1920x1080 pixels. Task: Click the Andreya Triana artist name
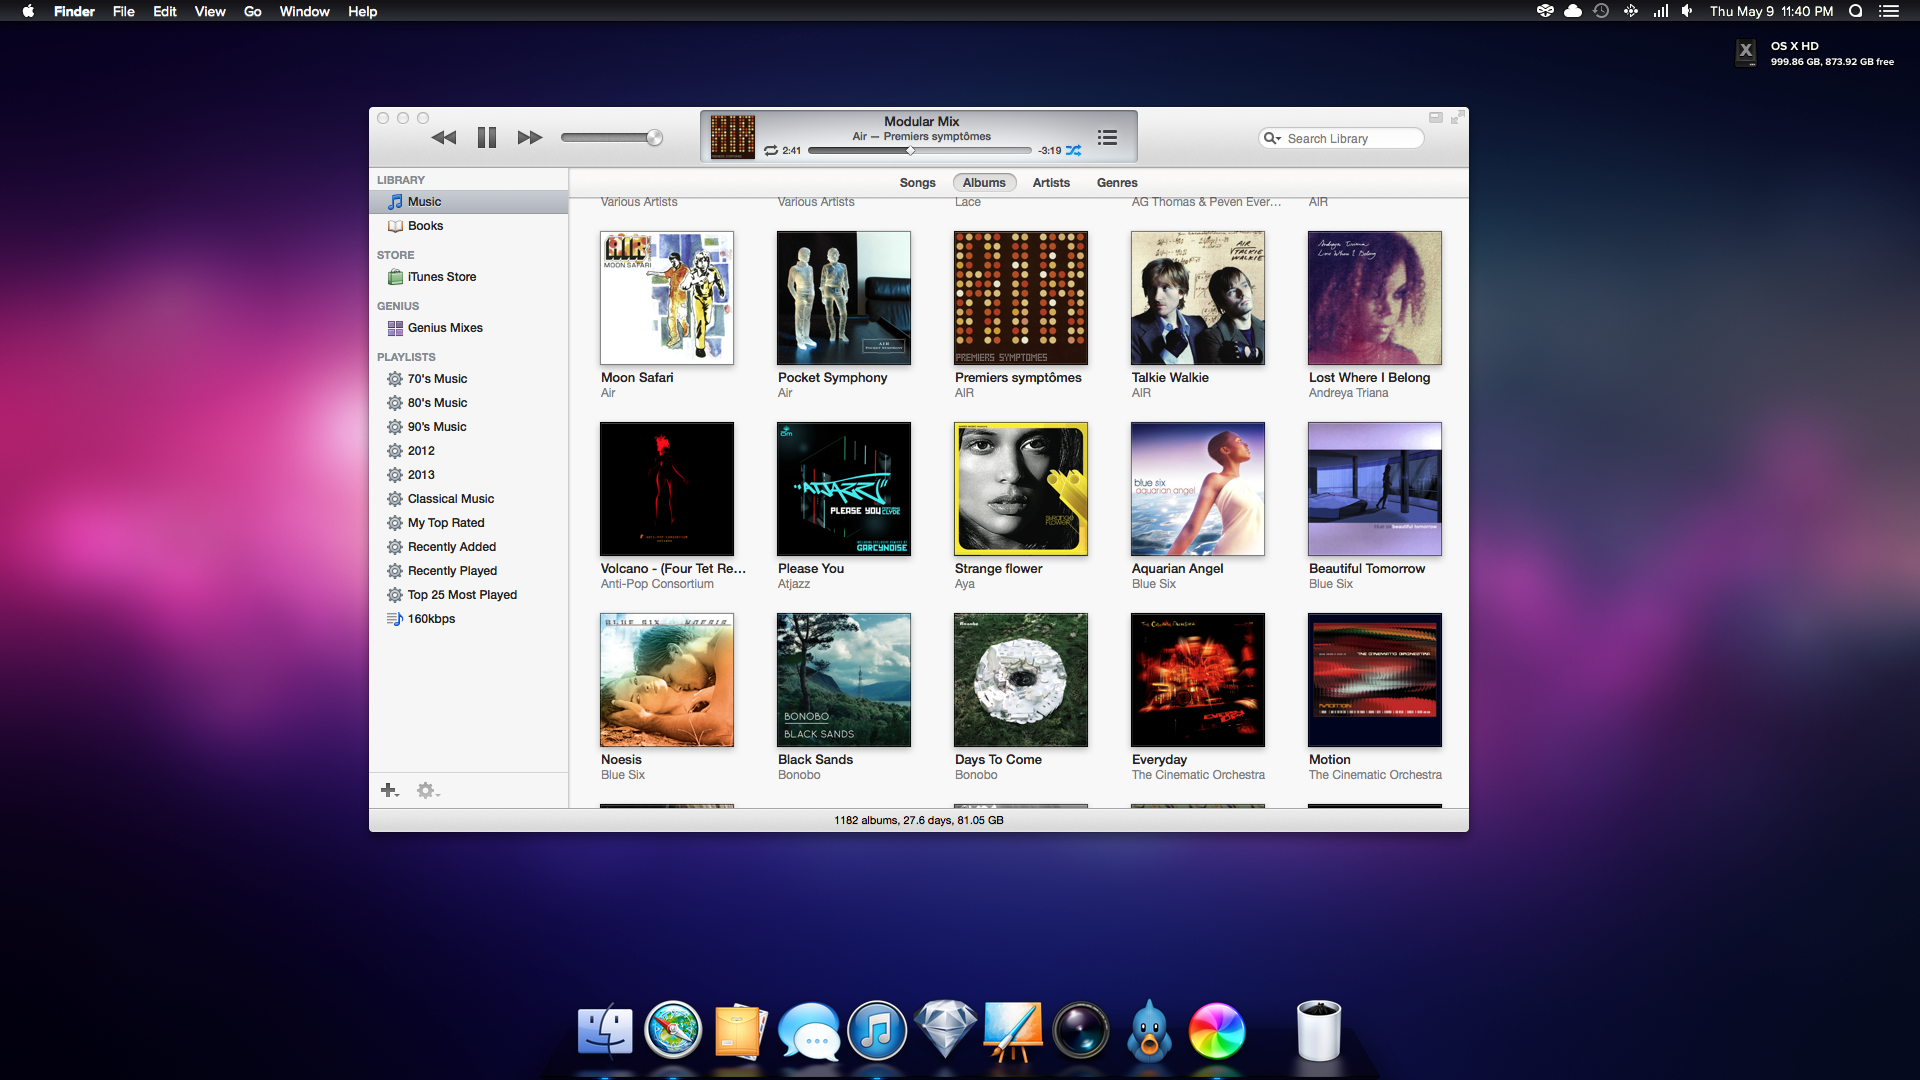(x=1348, y=393)
